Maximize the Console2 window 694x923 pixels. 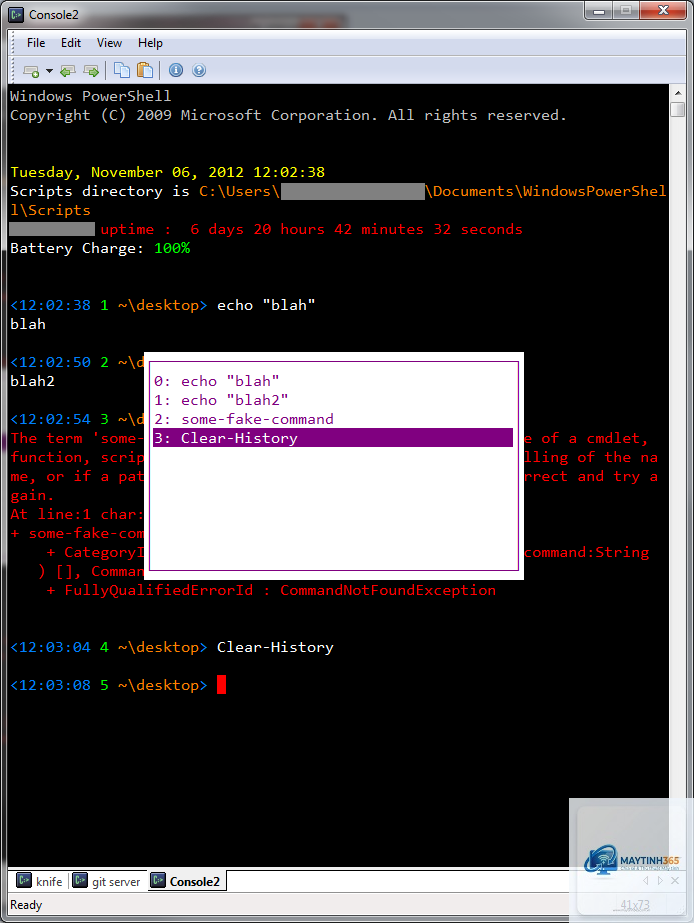click(x=626, y=11)
